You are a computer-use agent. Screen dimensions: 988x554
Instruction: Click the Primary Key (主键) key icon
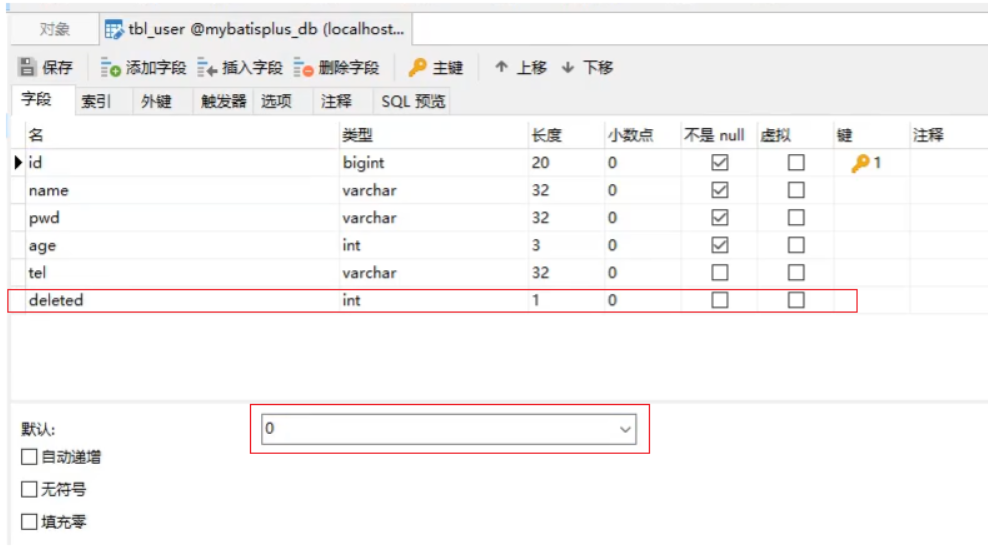click(x=418, y=68)
